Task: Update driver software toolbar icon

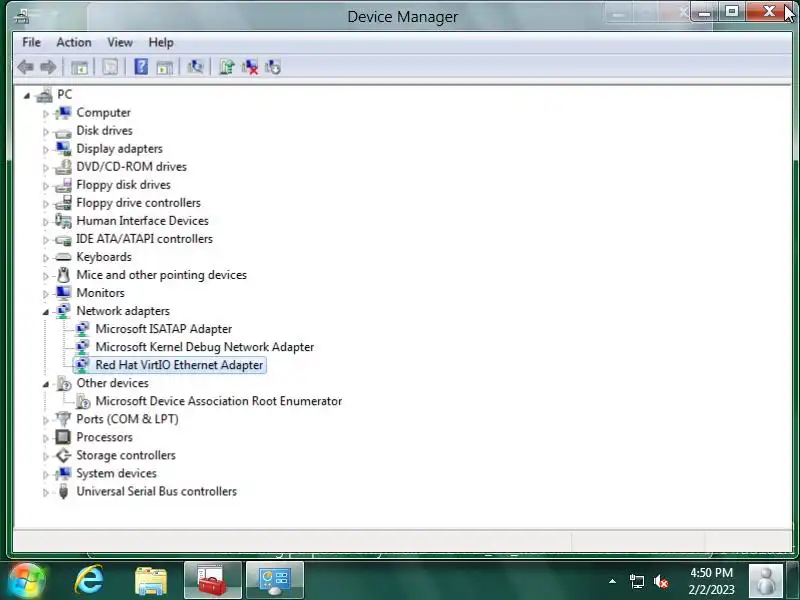Action: pos(227,67)
